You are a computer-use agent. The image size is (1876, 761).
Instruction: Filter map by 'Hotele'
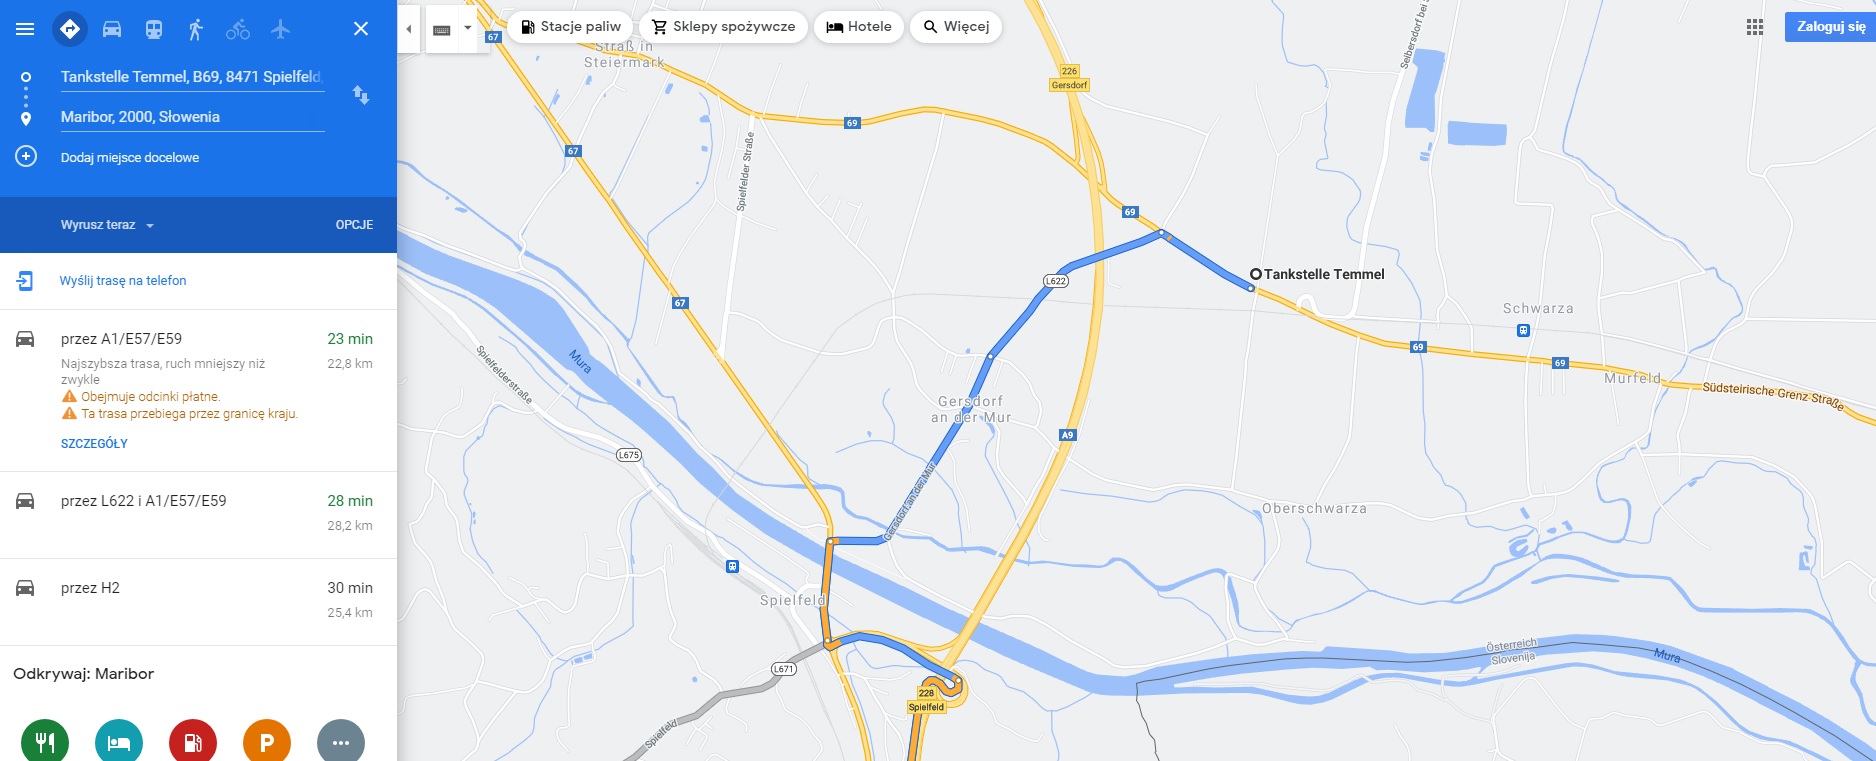859,27
